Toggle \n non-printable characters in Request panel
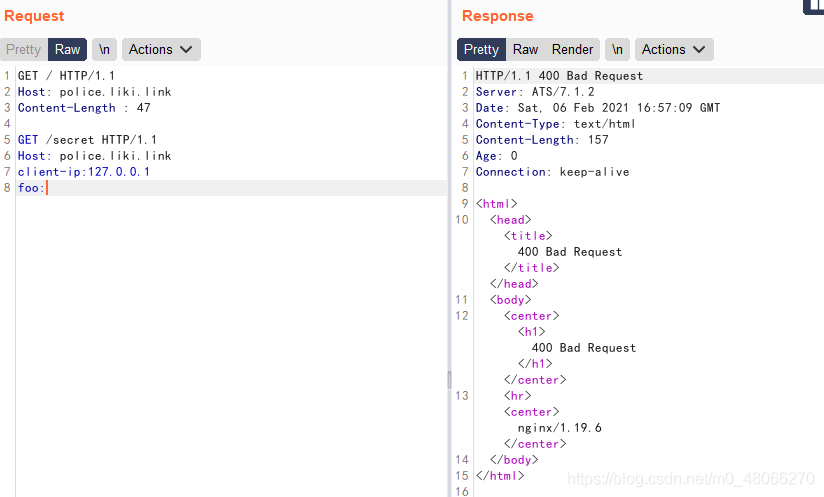Screen dimensions: 824x497 (x=104, y=49)
